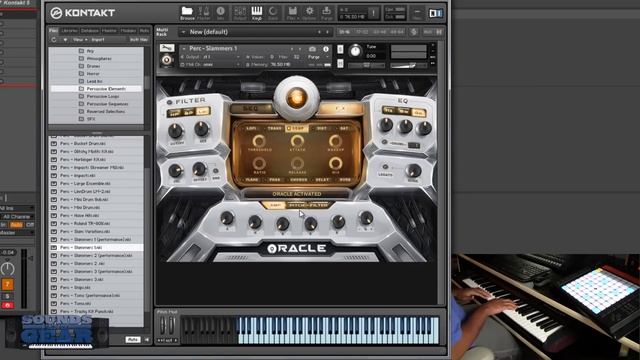Screen dimensions: 640x360
Task: Click the filter Cutoff knob
Action: click(176, 131)
